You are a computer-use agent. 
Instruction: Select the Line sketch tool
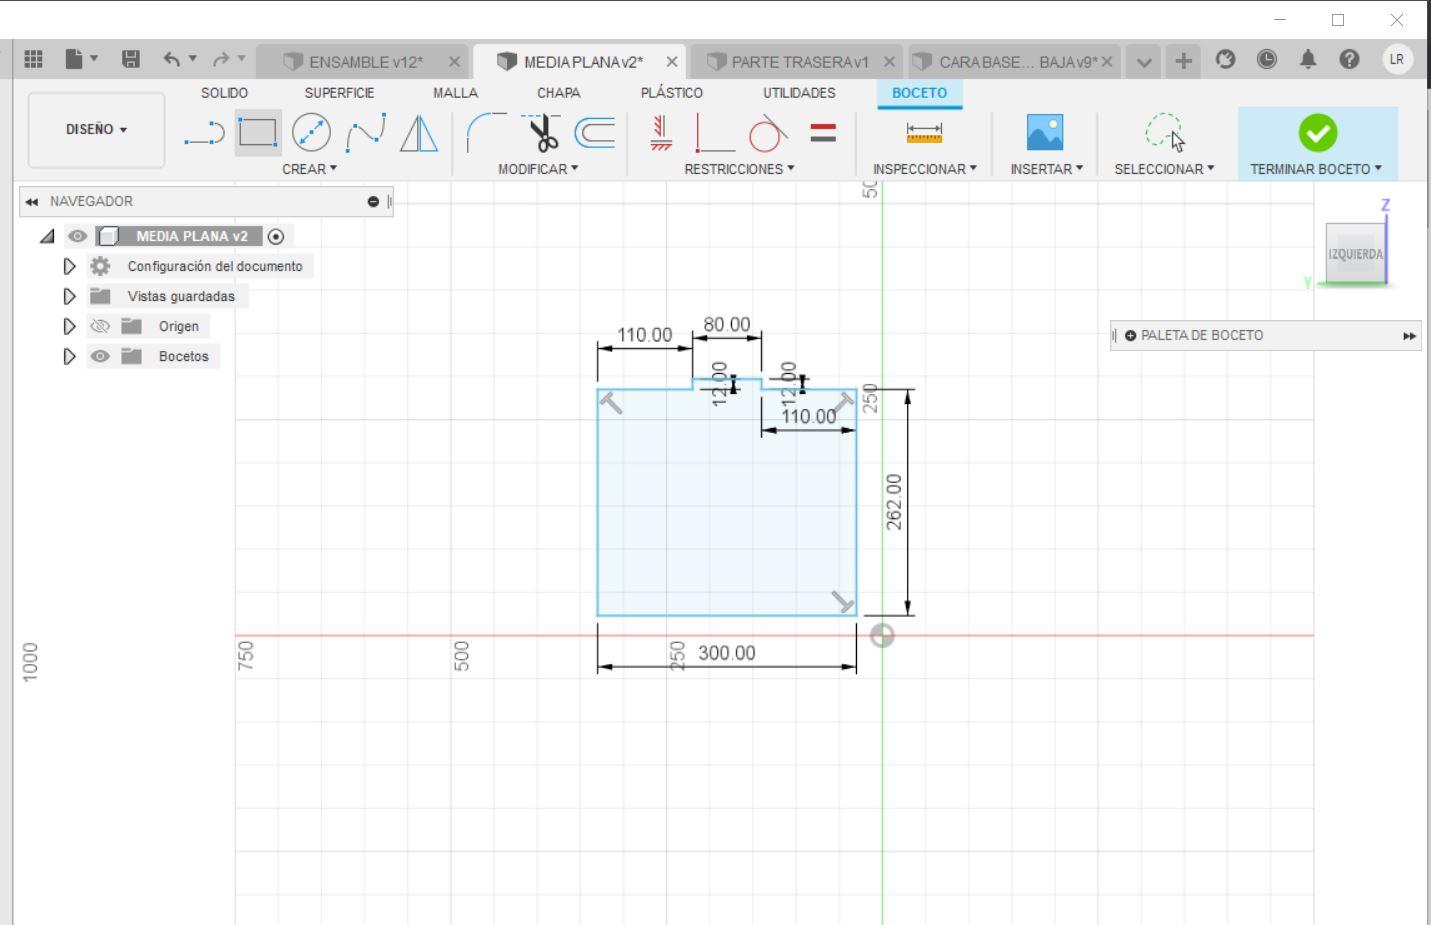[204, 133]
